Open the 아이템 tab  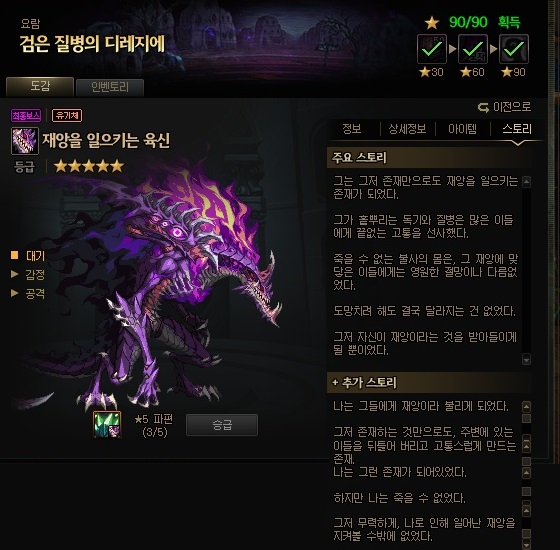click(462, 129)
